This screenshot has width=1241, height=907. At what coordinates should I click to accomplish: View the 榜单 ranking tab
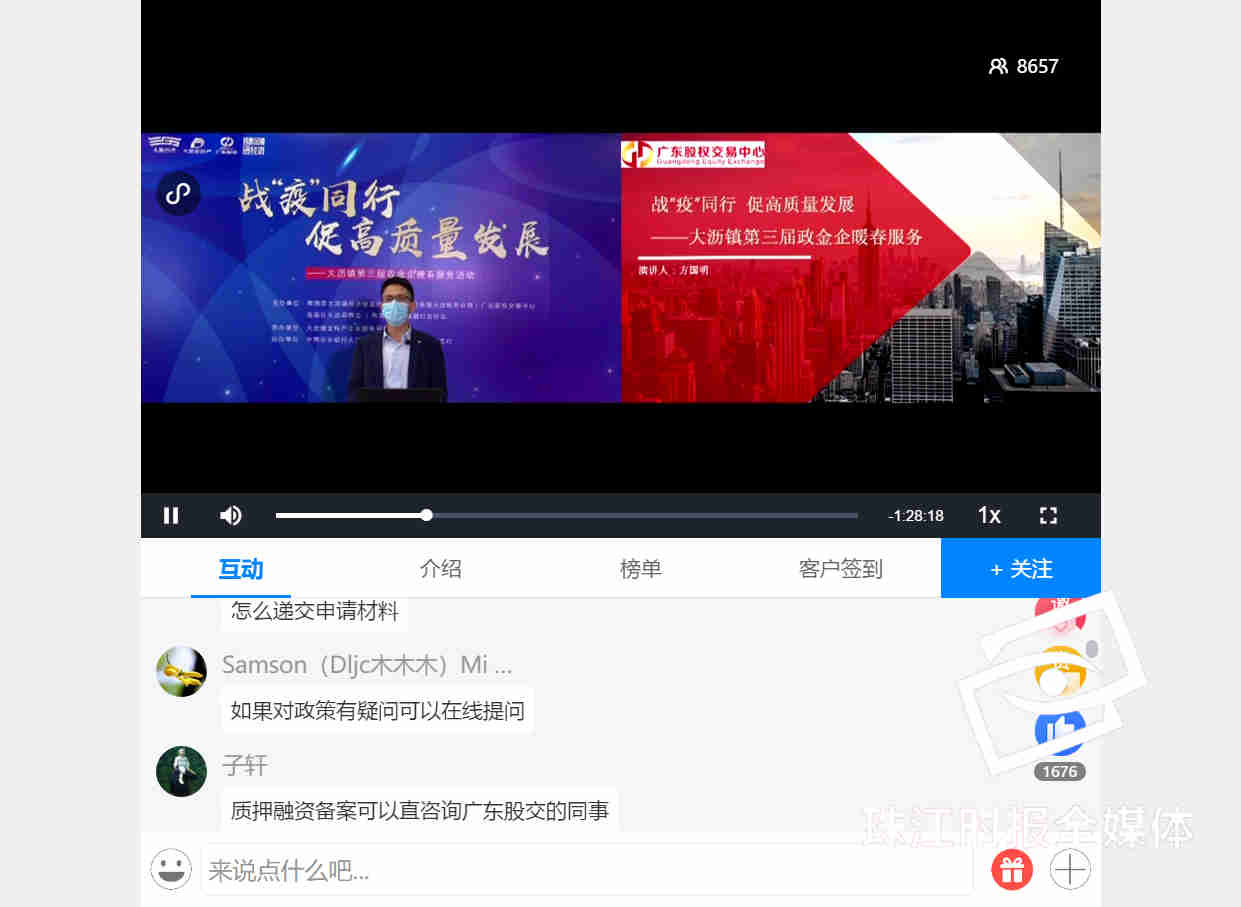[x=641, y=569]
